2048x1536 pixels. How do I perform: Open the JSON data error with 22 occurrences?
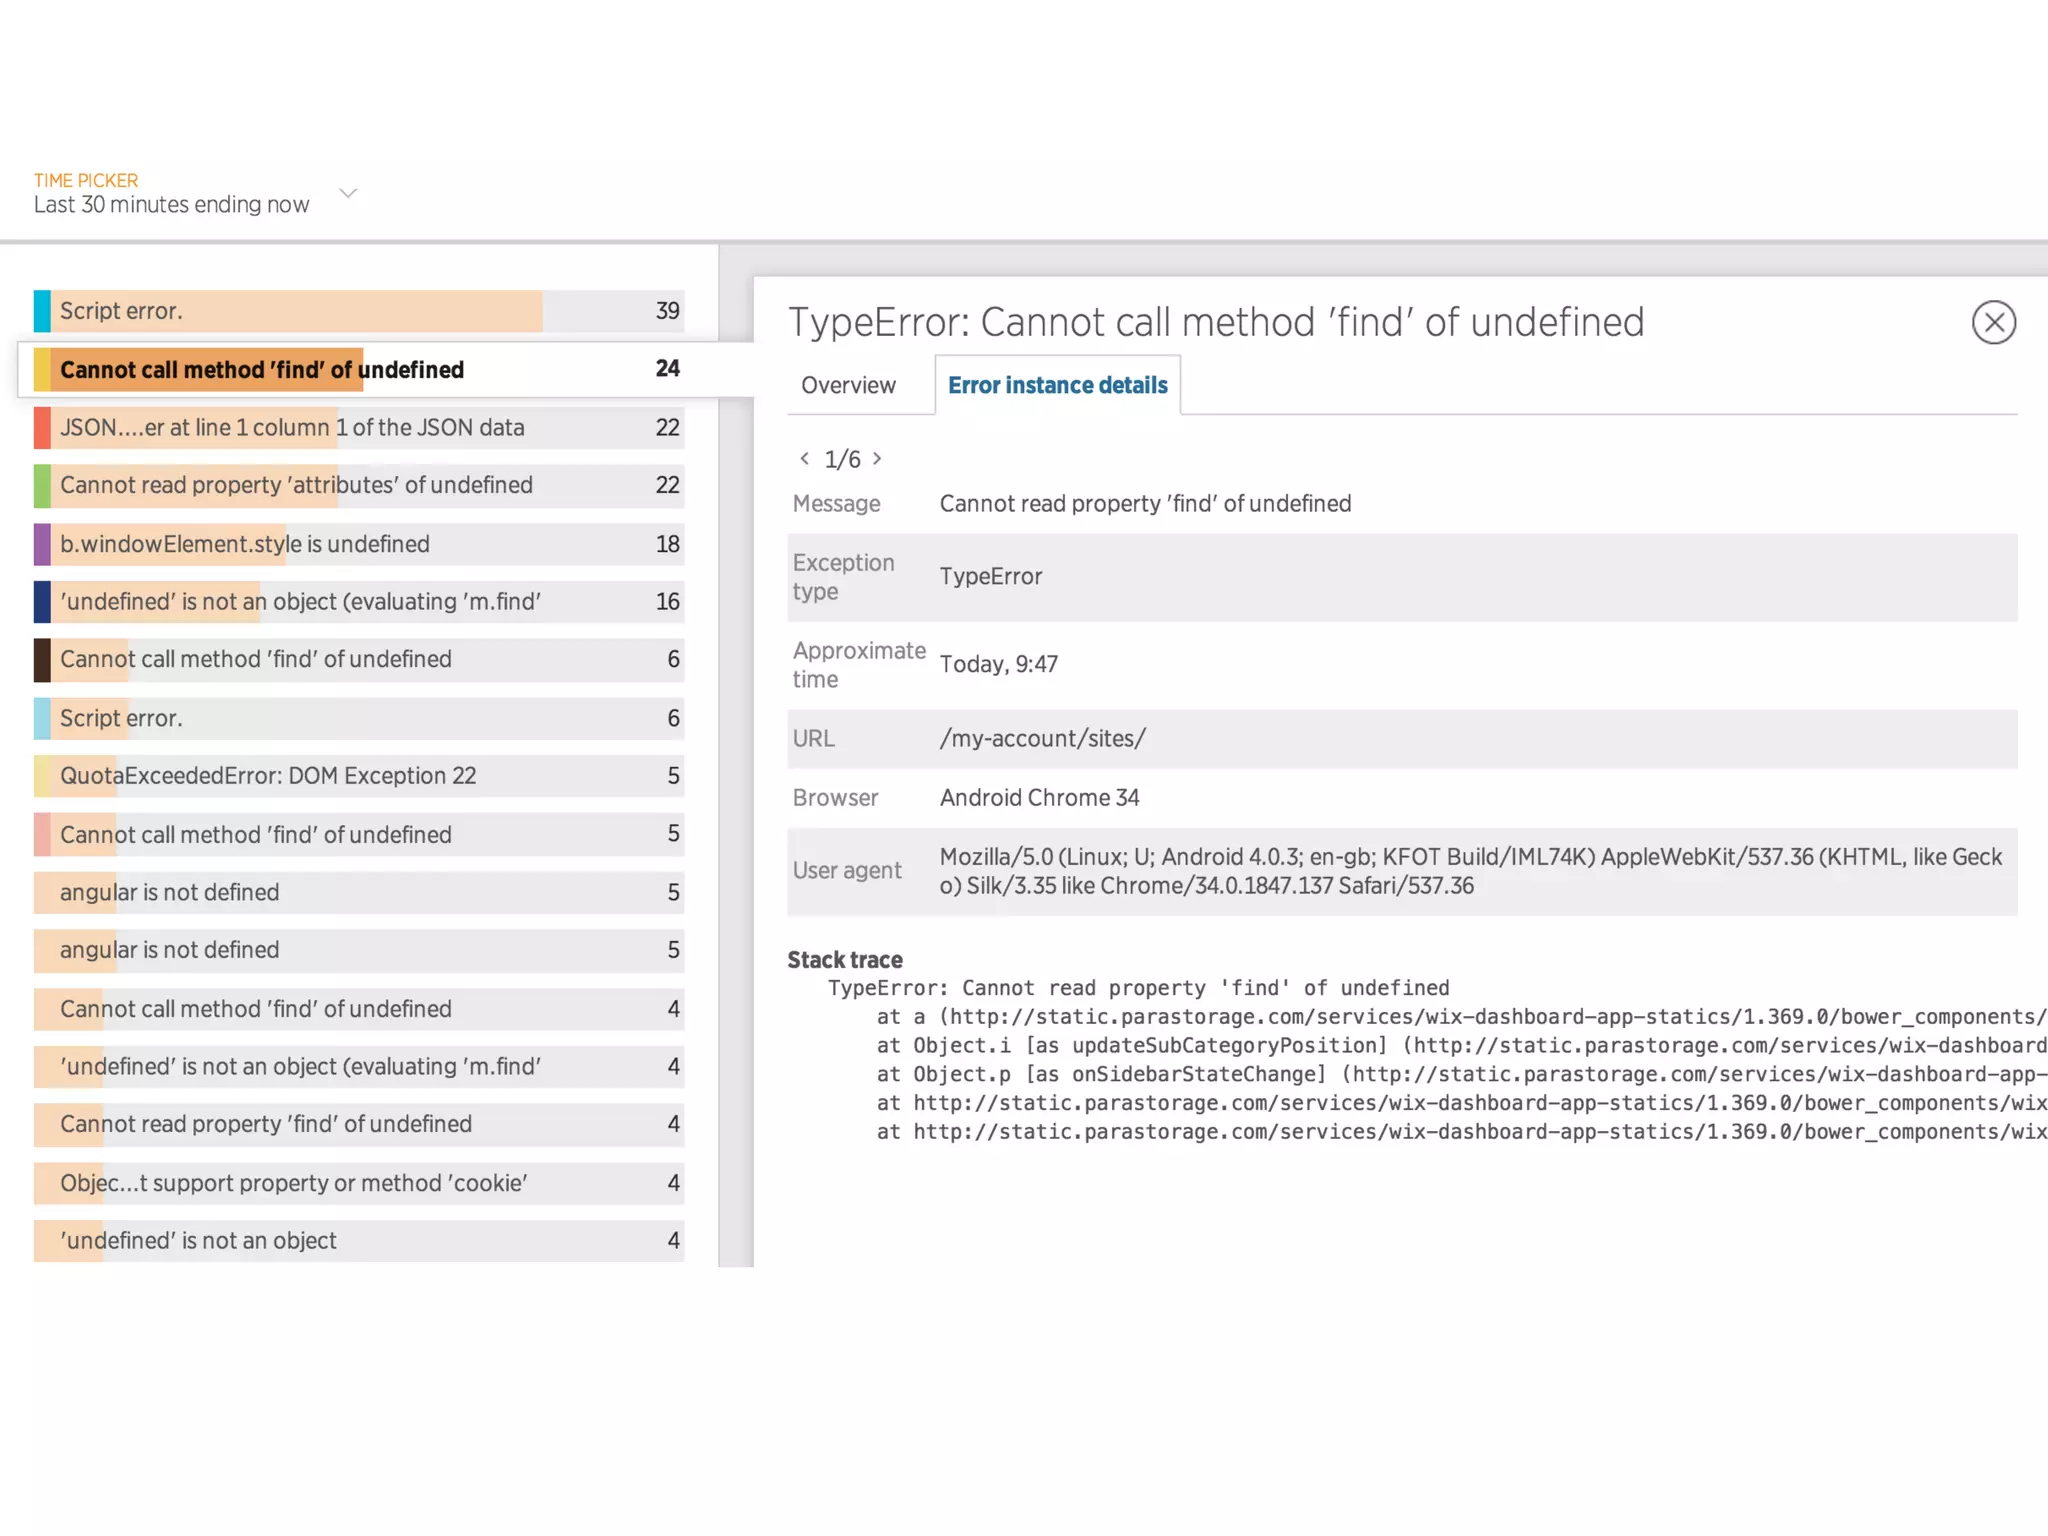[292, 428]
